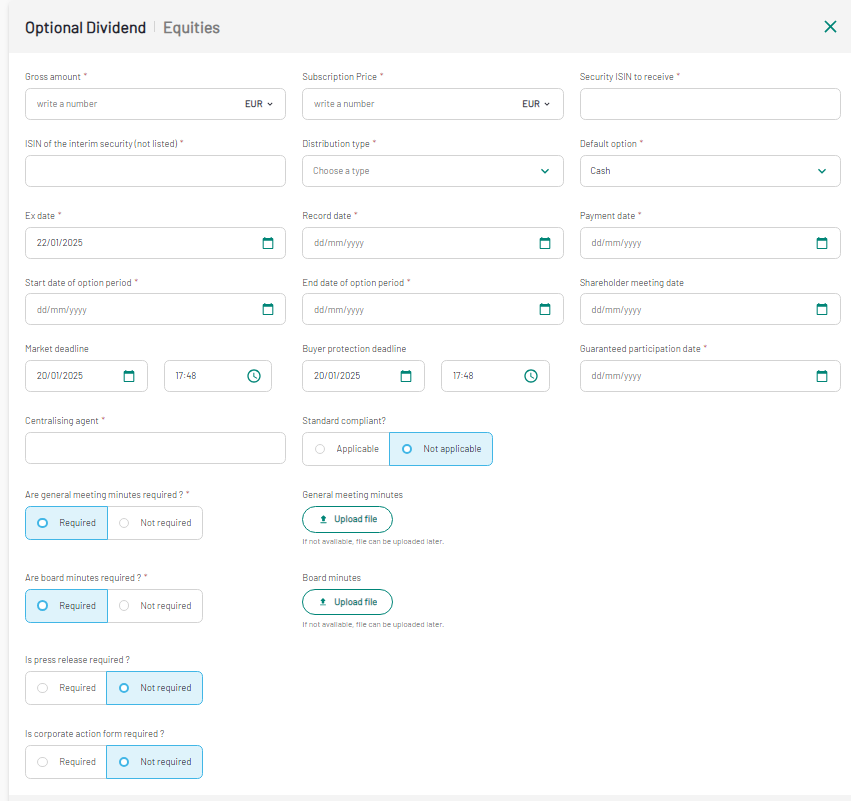Open calendar for Record date
Viewport: 851px width, 801px height.
click(545, 243)
